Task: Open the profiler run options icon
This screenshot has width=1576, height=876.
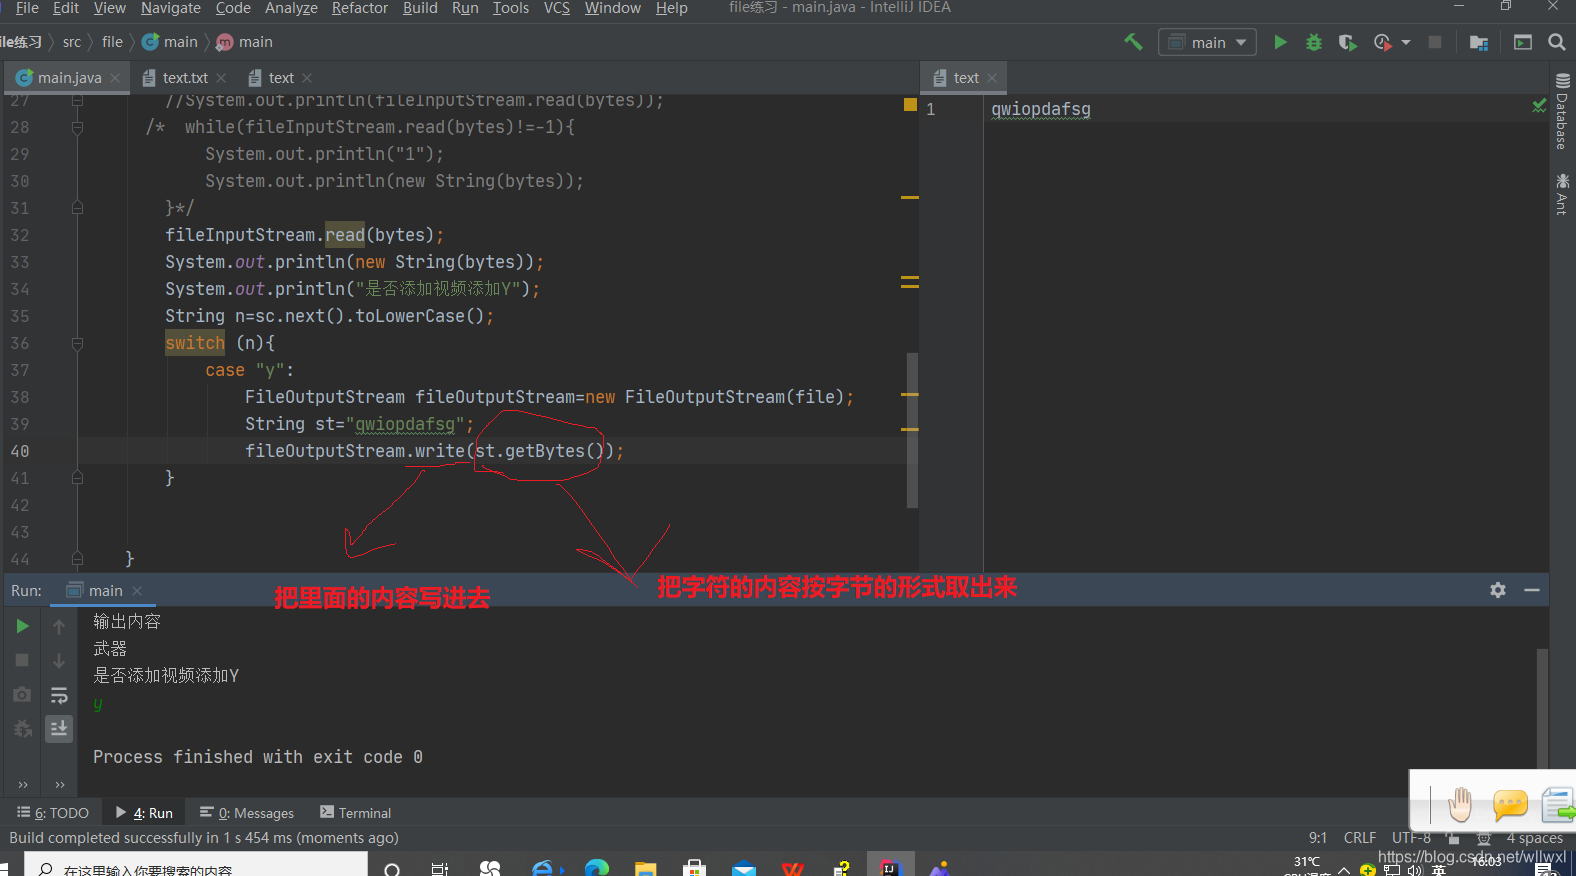Action: coord(1383,42)
